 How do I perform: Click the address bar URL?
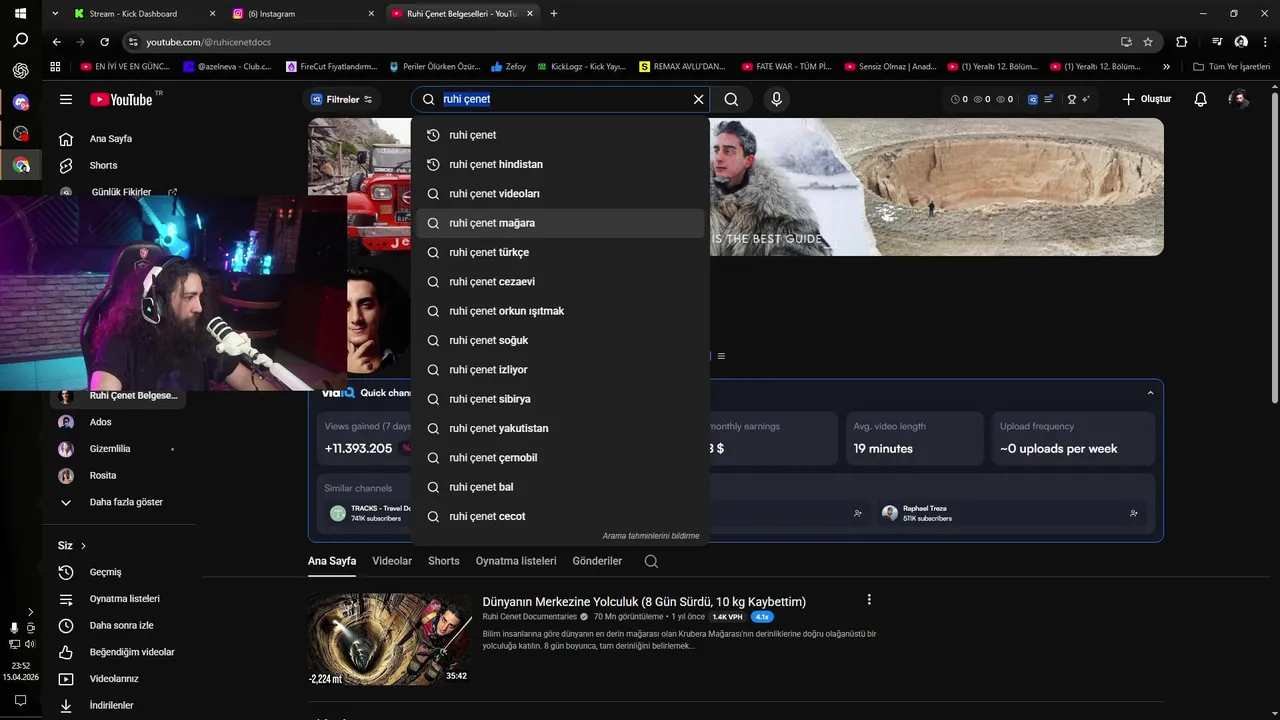[208, 42]
